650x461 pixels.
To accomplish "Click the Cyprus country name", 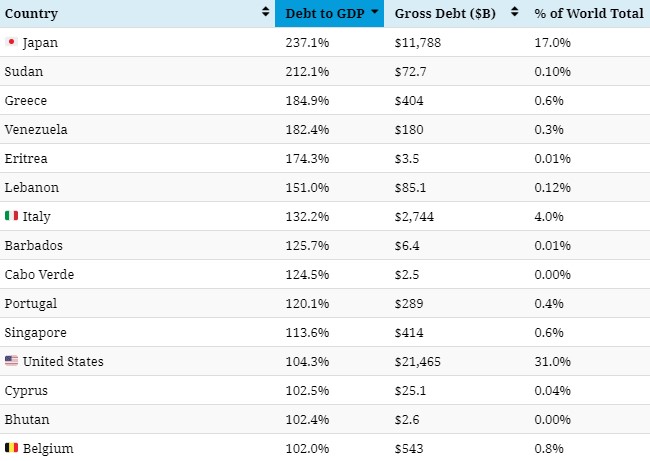I will [26, 391].
